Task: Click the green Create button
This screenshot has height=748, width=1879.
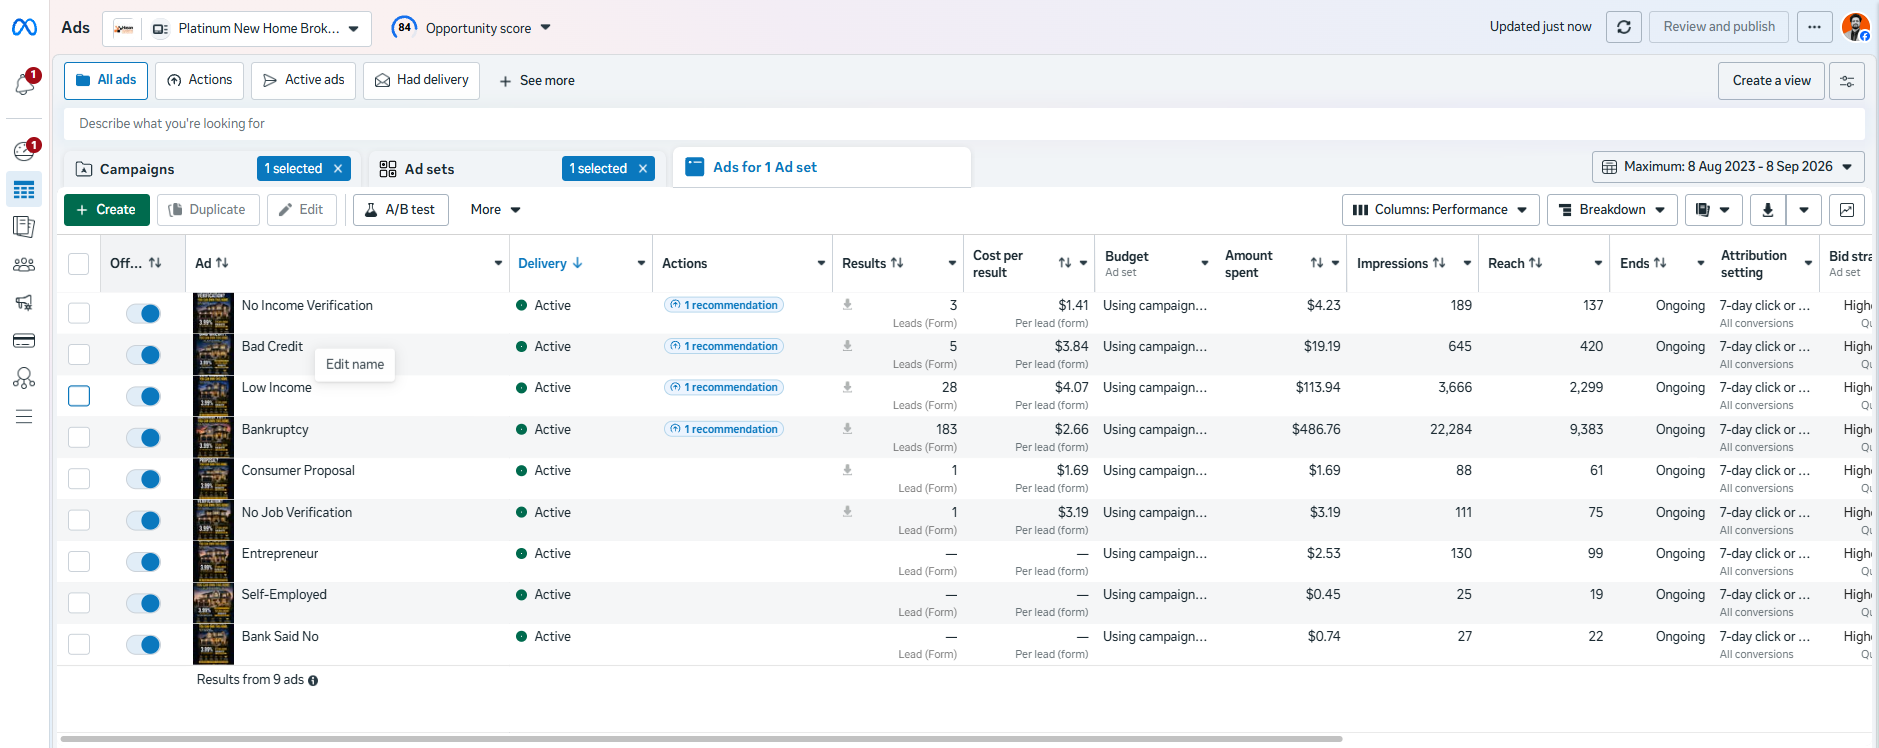Action: click(x=107, y=210)
